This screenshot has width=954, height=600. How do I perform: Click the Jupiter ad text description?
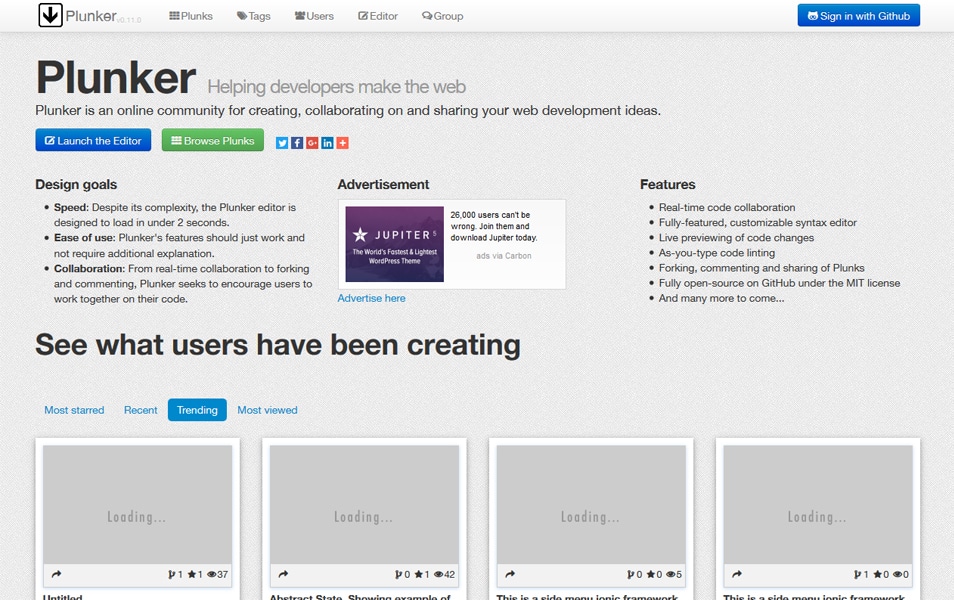tap(493, 226)
